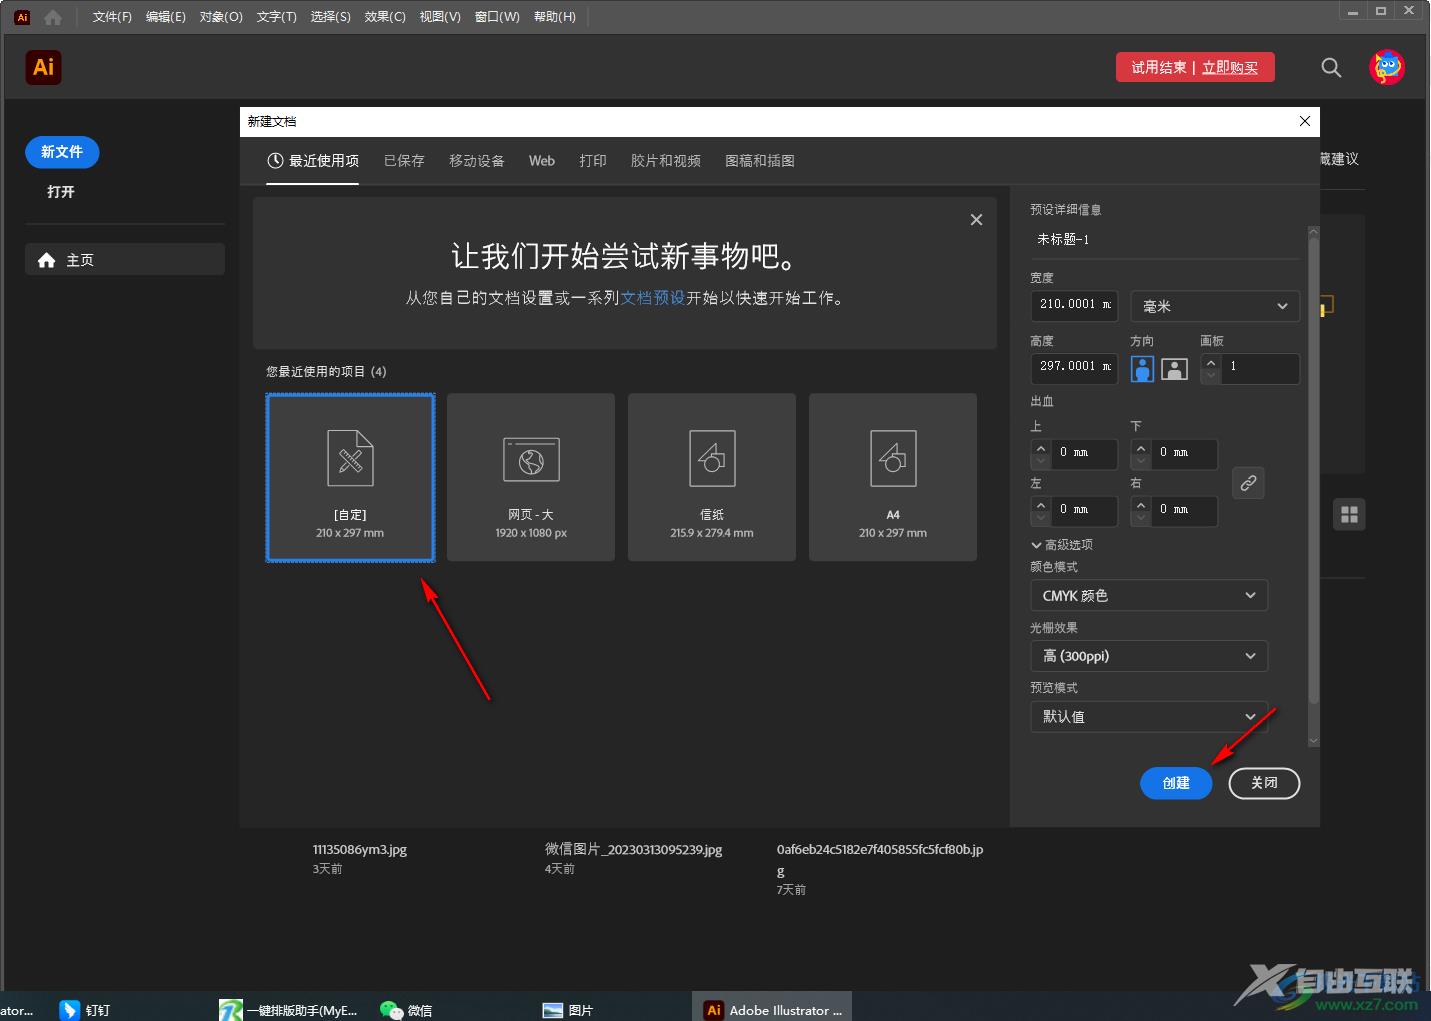Switch to 打印 tab
The height and width of the screenshot is (1021, 1431).
(x=593, y=161)
